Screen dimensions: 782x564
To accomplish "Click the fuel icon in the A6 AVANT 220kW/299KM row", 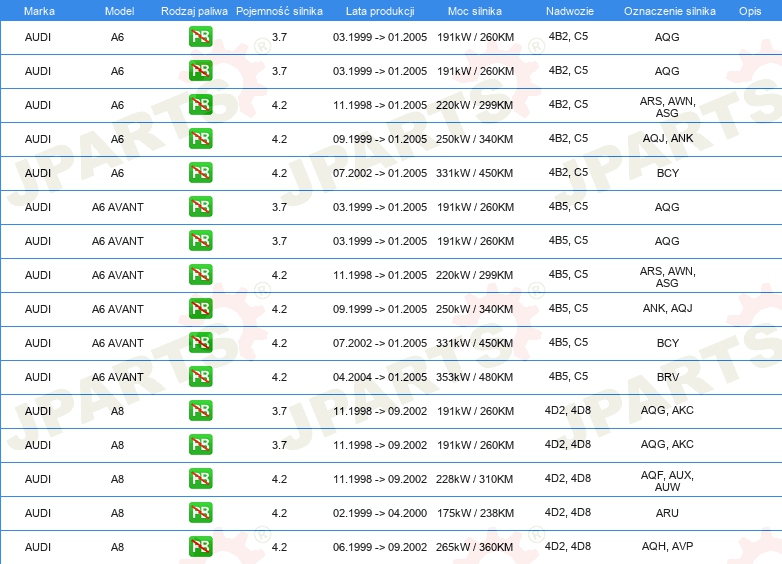I will 200,275.
